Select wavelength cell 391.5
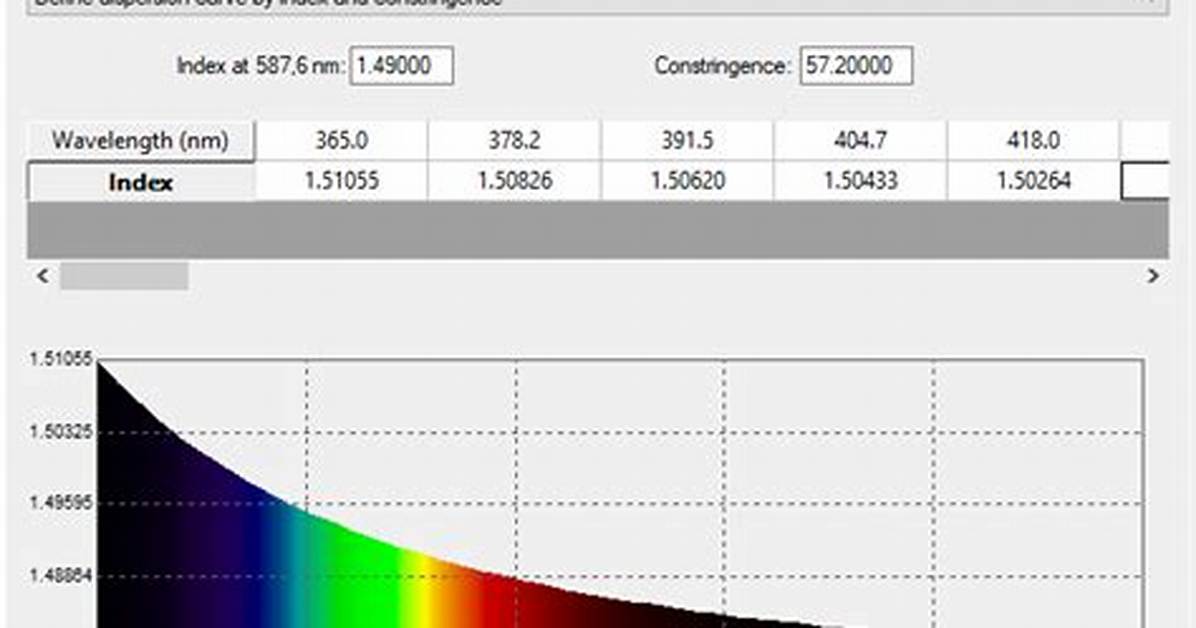Viewport: 1196px width, 628px height. click(x=687, y=140)
